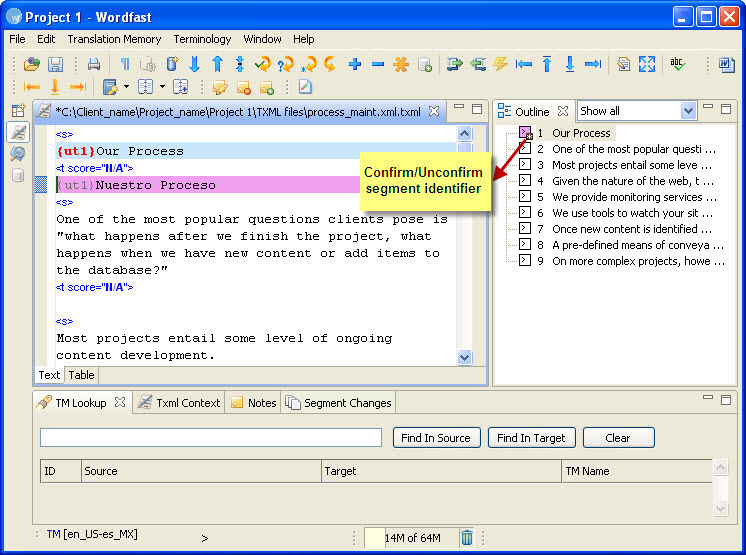Open the Show all filter combo box

[637, 111]
